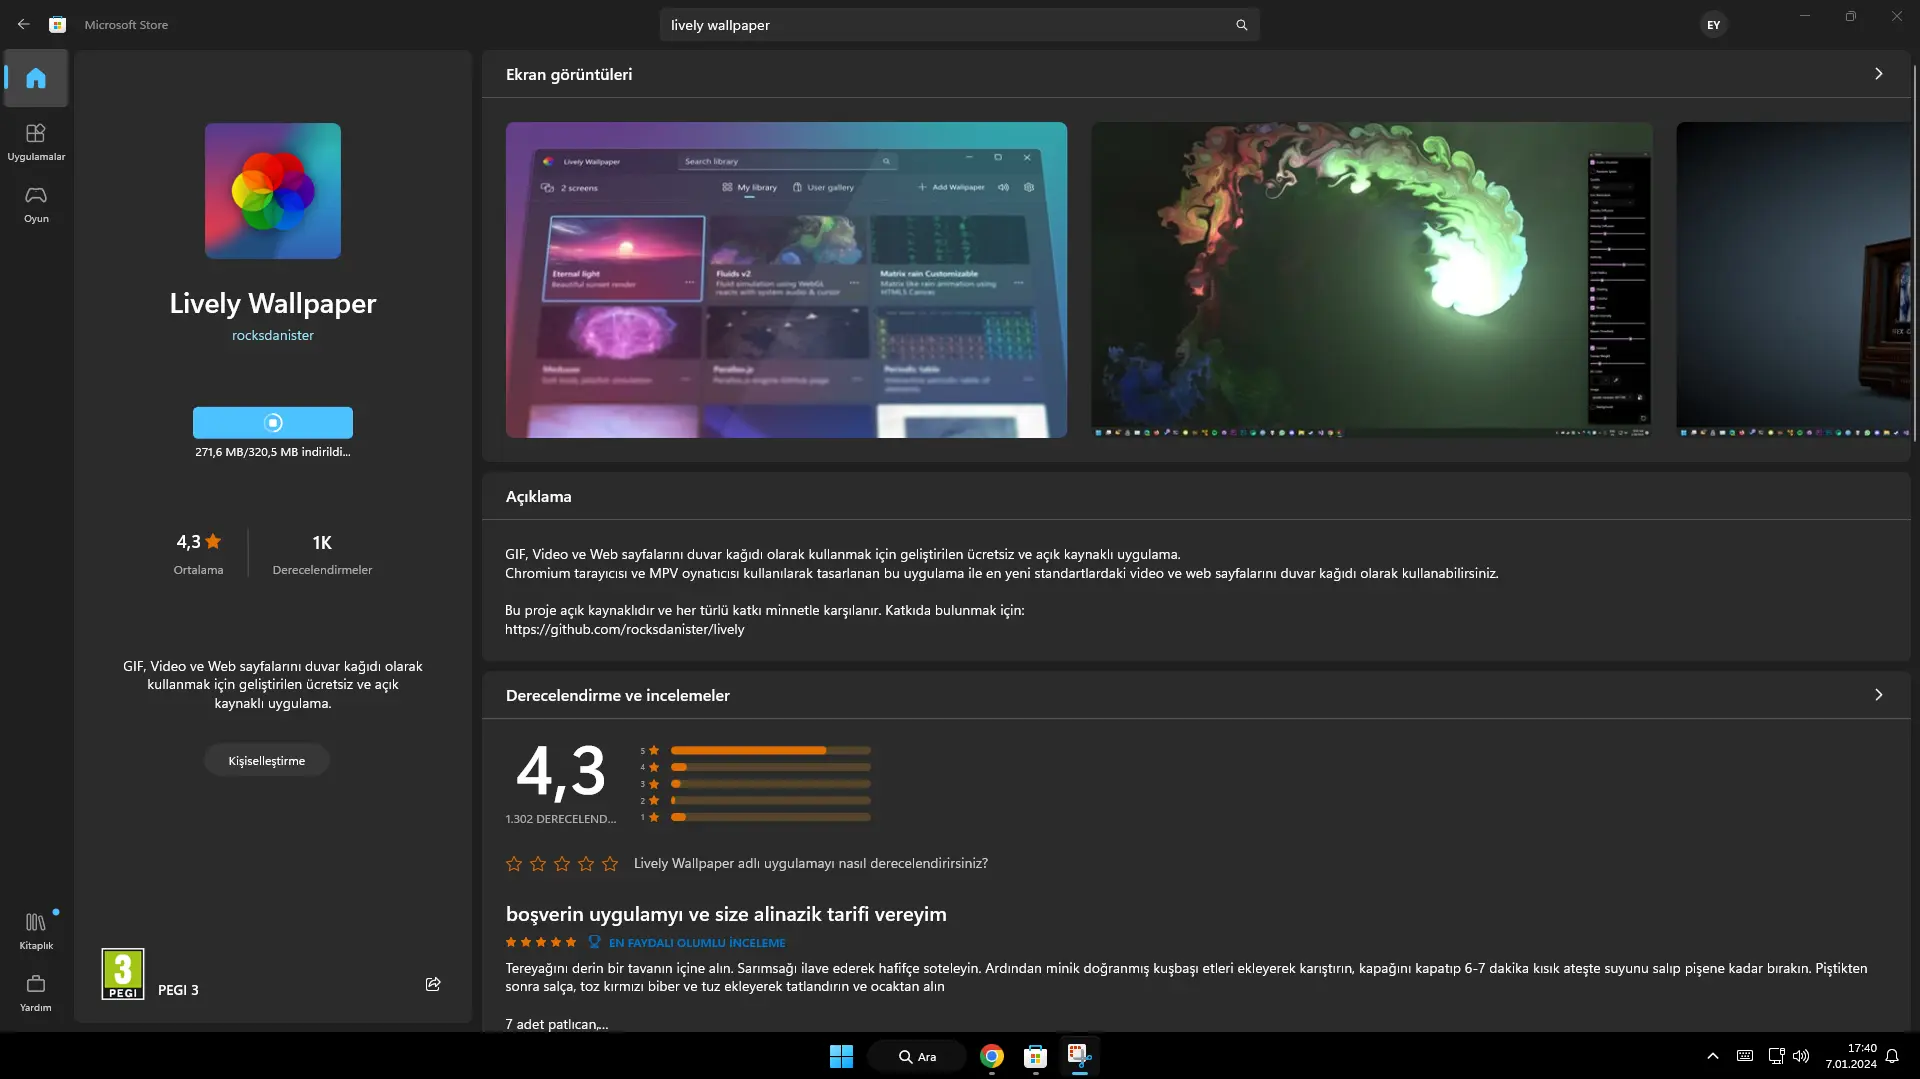Rate the app four stars
Image resolution: width=1920 pixels, height=1079 pixels.
pyautogui.click(x=586, y=864)
